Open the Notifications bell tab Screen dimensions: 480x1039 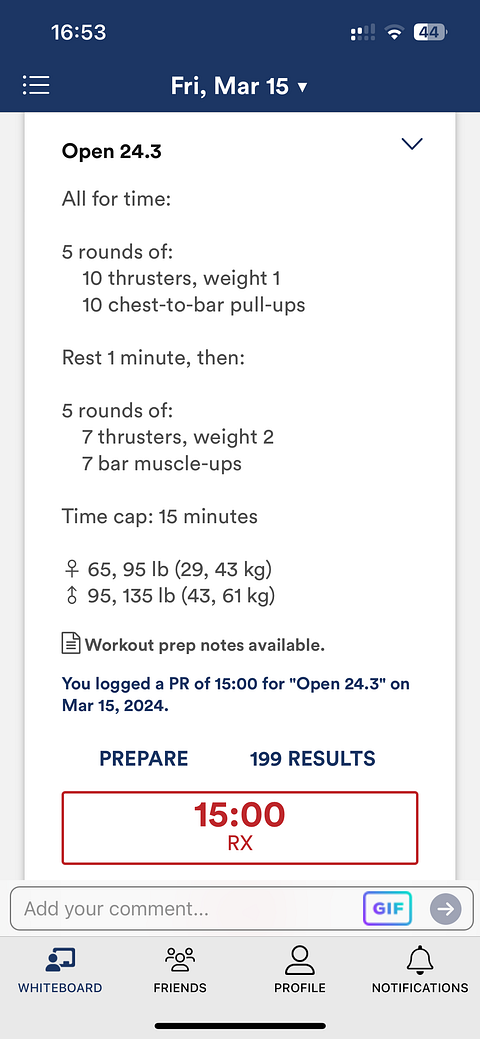420,969
